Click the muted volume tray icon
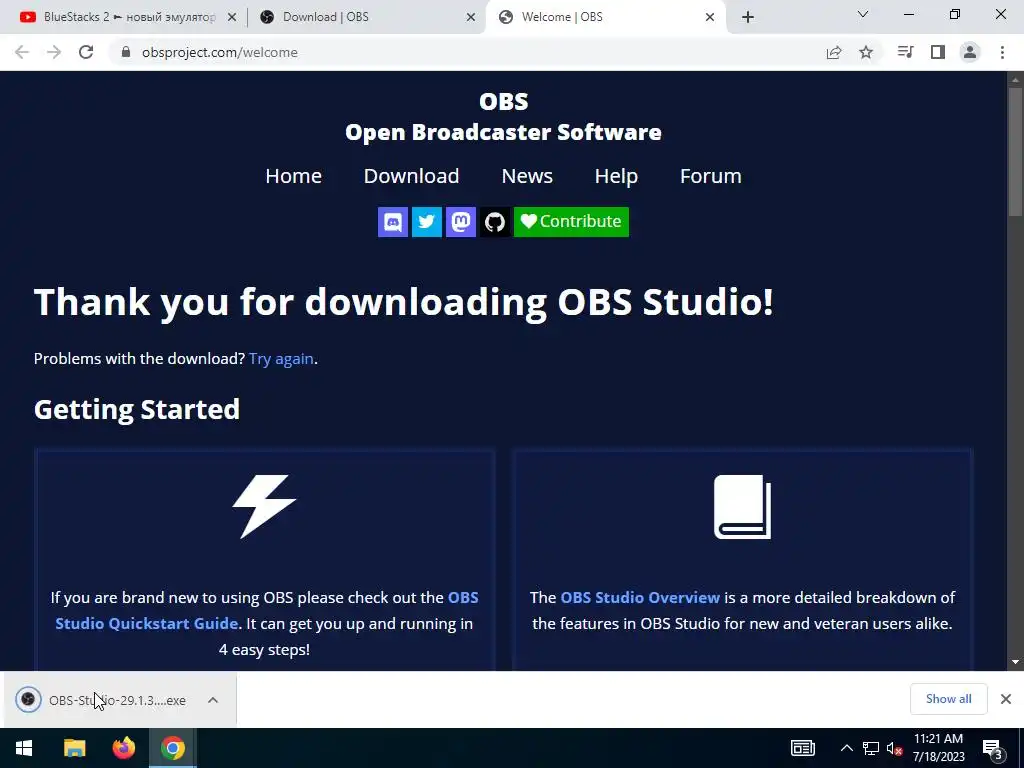The image size is (1024, 768). pyautogui.click(x=895, y=748)
